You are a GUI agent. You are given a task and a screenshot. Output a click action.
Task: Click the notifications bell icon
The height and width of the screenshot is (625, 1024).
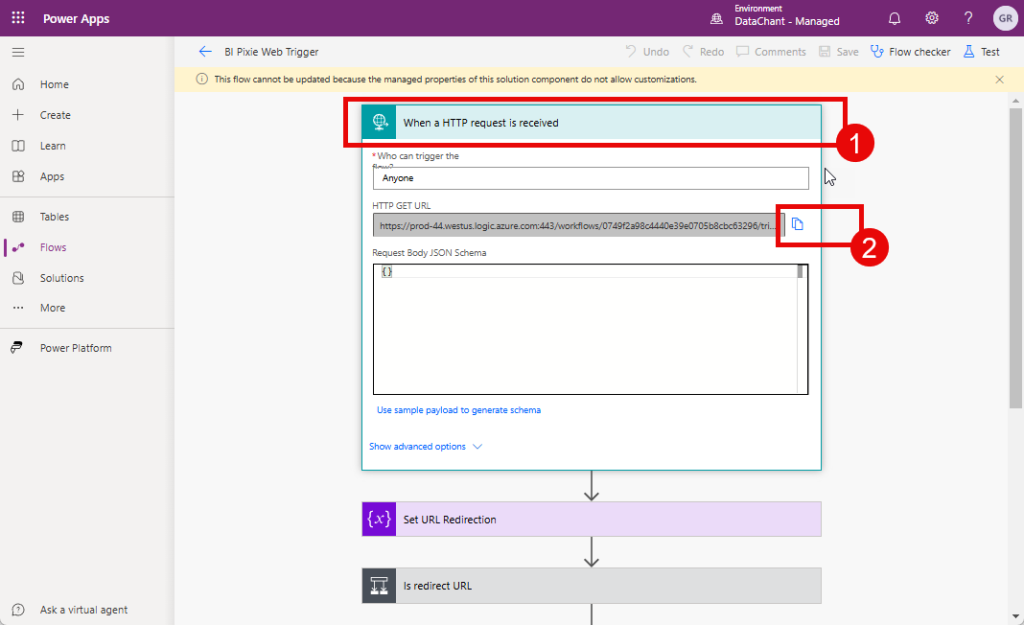pyautogui.click(x=894, y=18)
